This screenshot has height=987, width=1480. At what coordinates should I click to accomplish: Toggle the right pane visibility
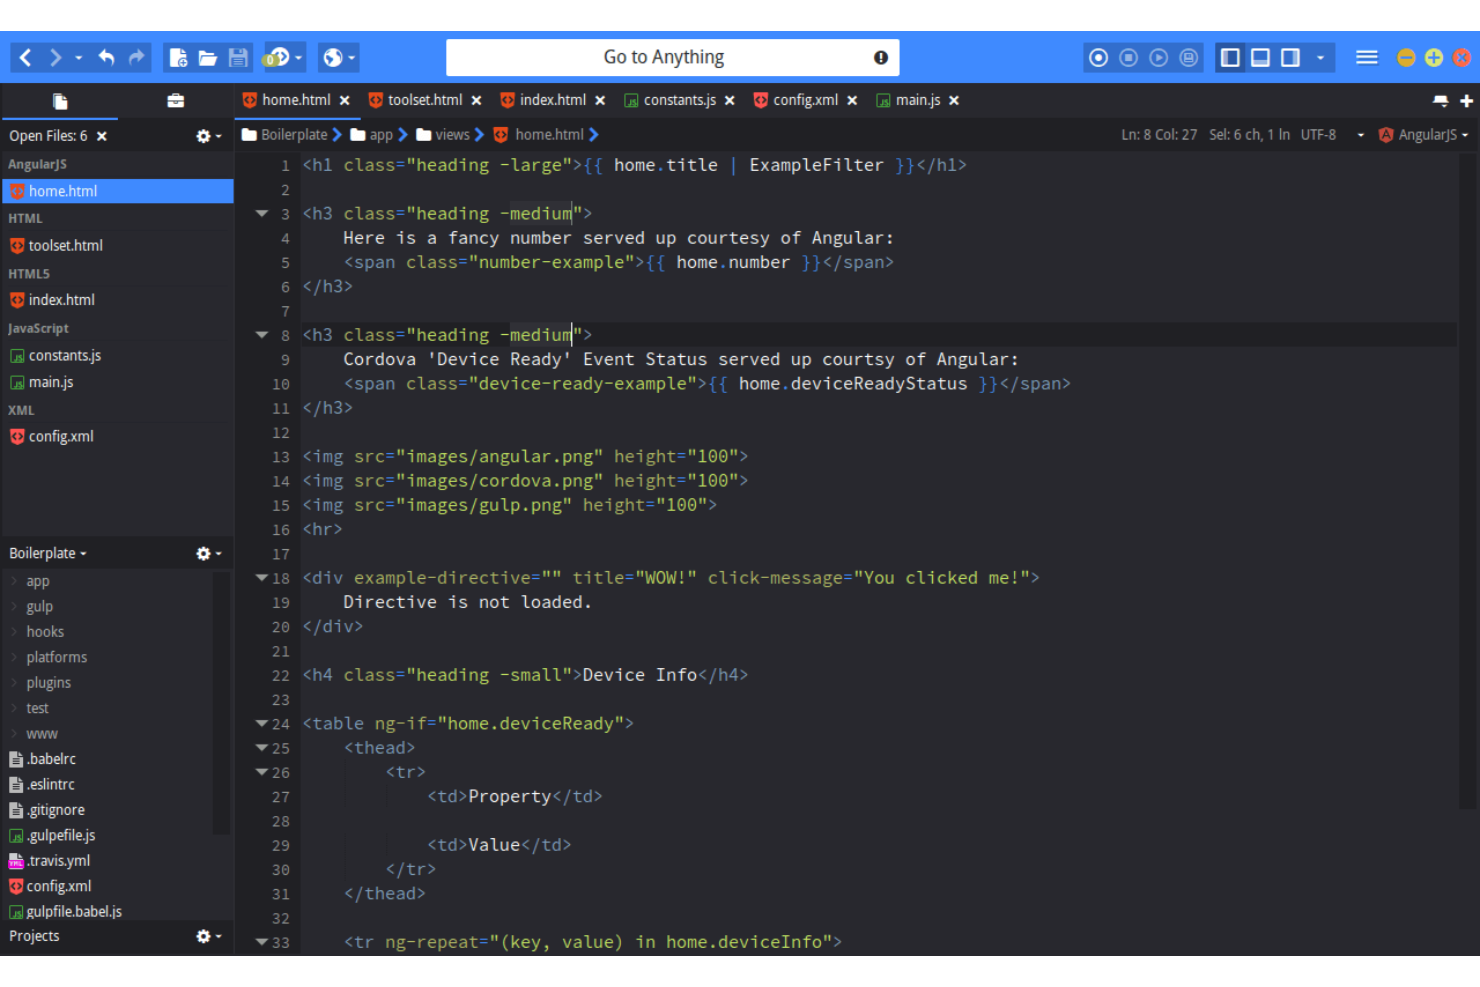click(1291, 58)
